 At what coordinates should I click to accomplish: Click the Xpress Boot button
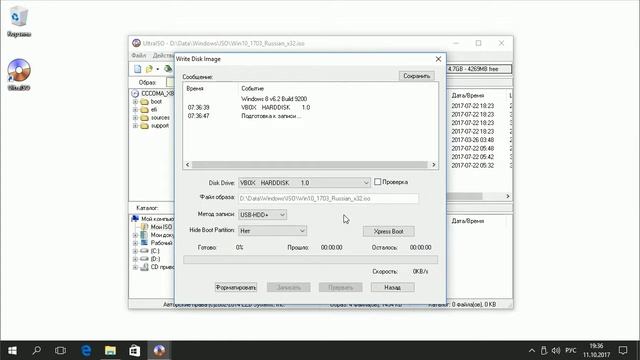click(389, 231)
